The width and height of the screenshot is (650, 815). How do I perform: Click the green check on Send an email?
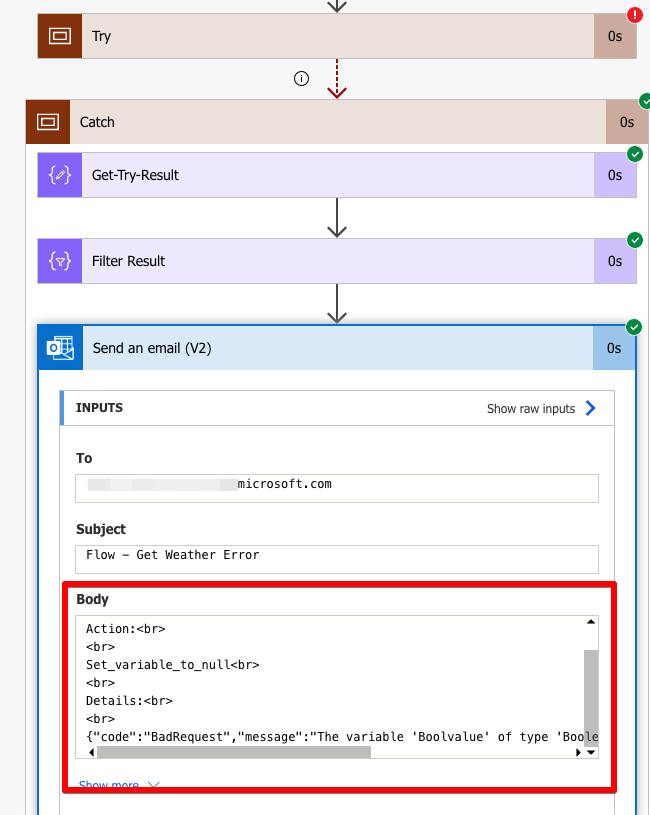633,327
